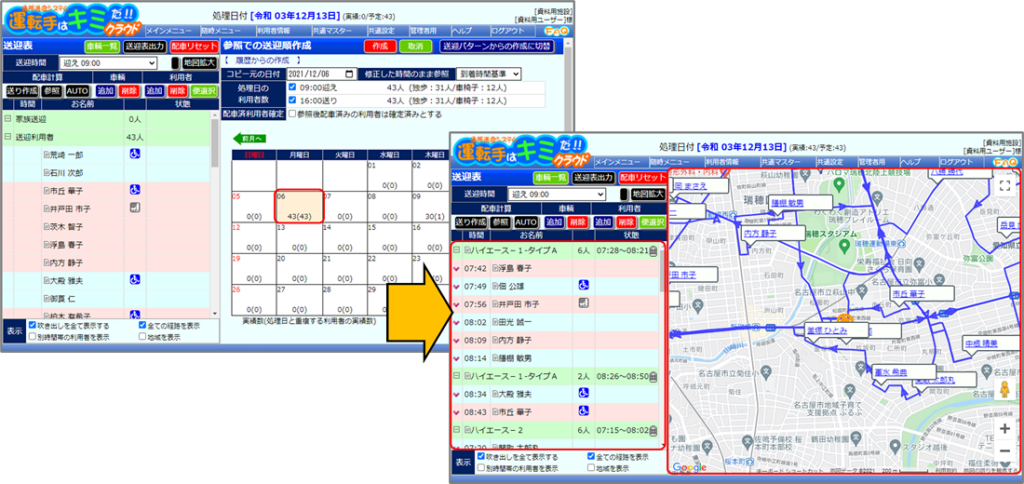Image resolution: width=1024 pixels, height=484 pixels.
Task: Collapse the ハイエース-2 group
Action: [x=456, y=430]
